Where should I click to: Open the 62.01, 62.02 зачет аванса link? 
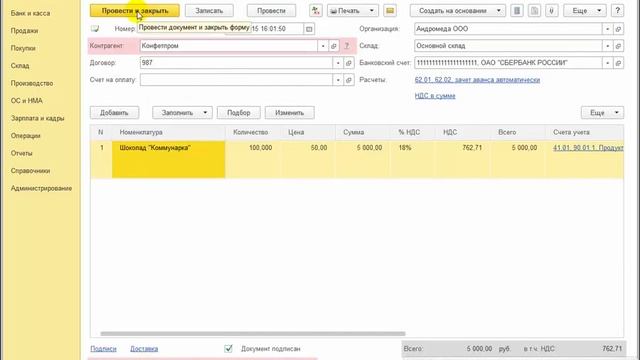pyautogui.click(x=477, y=80)
